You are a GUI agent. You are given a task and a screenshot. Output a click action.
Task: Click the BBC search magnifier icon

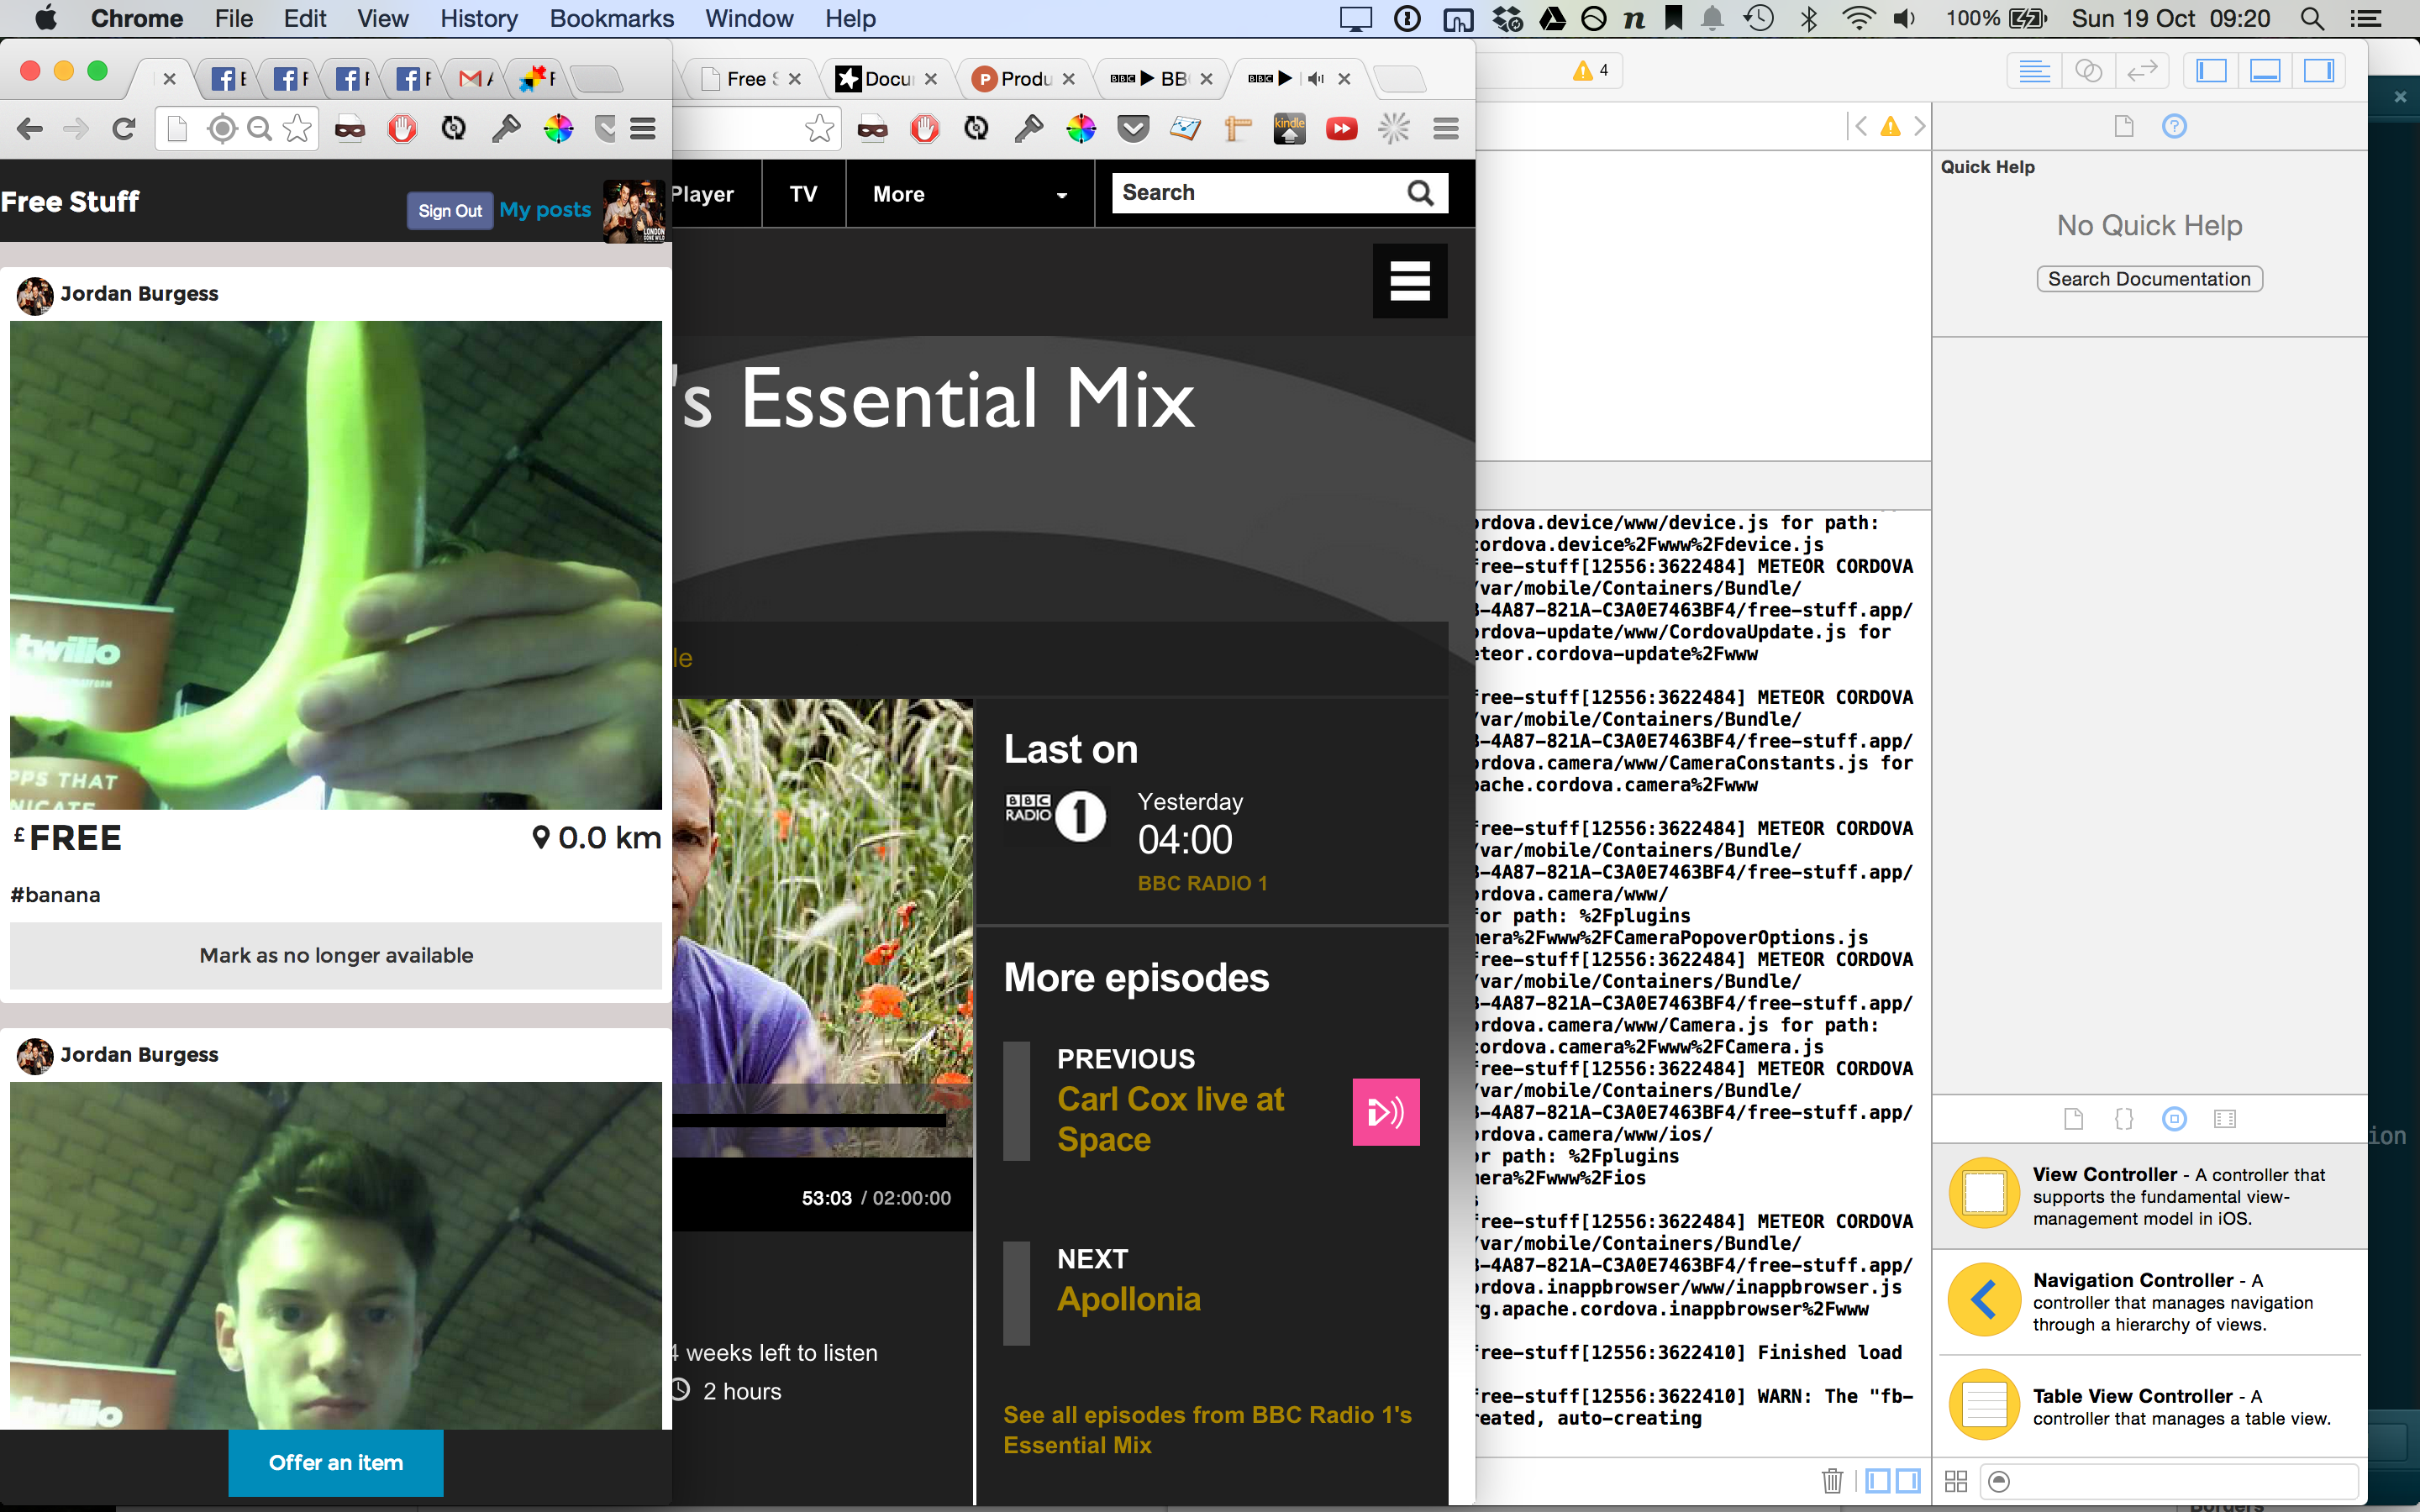[x=1420, y=193]
